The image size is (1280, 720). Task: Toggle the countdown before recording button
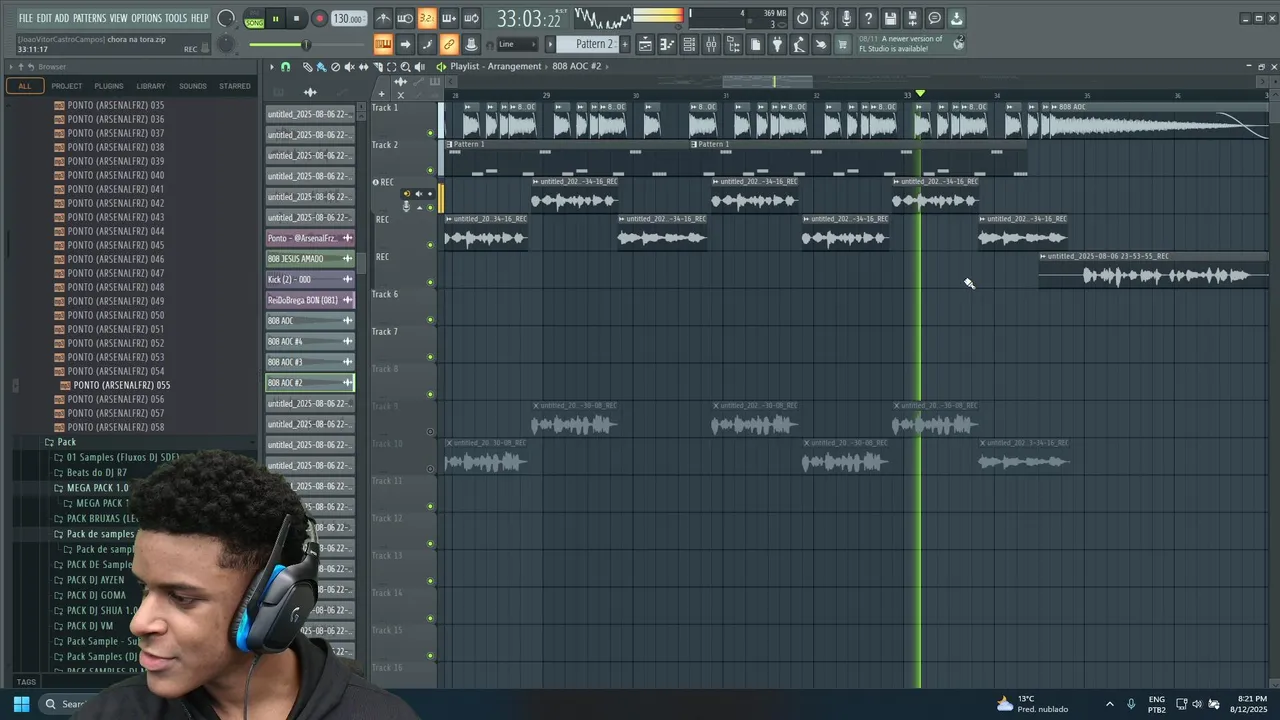pyautogui.click(x=427, y=18)
